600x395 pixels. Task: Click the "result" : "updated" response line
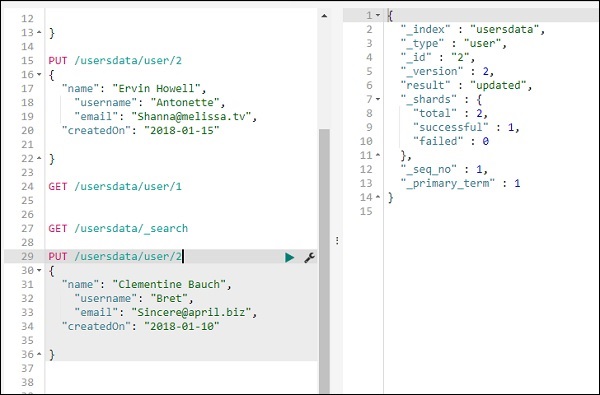tap(466, 85)
